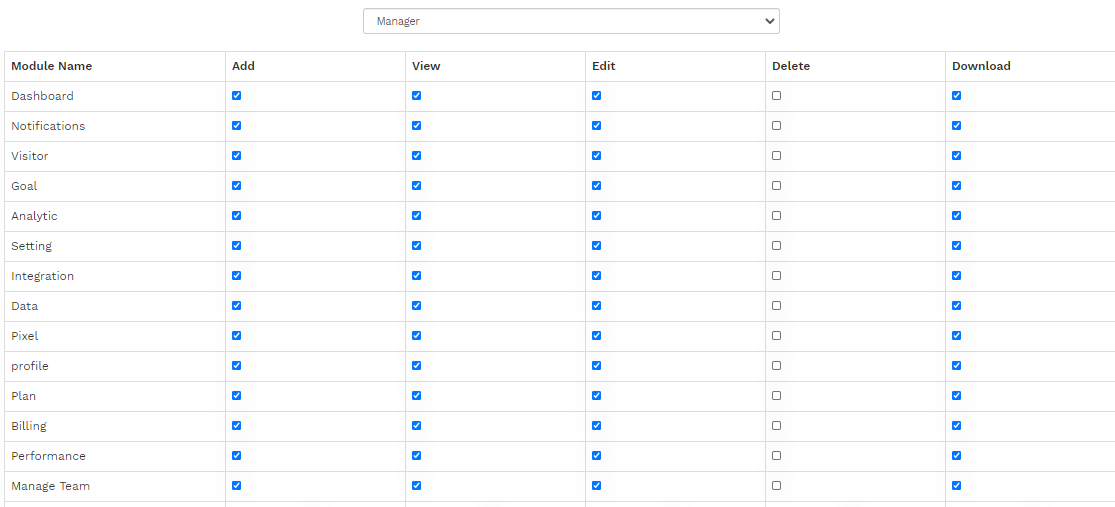Enable Delete permission for profile module
This screenshot has width=1115, height=507.
[777, 365]
